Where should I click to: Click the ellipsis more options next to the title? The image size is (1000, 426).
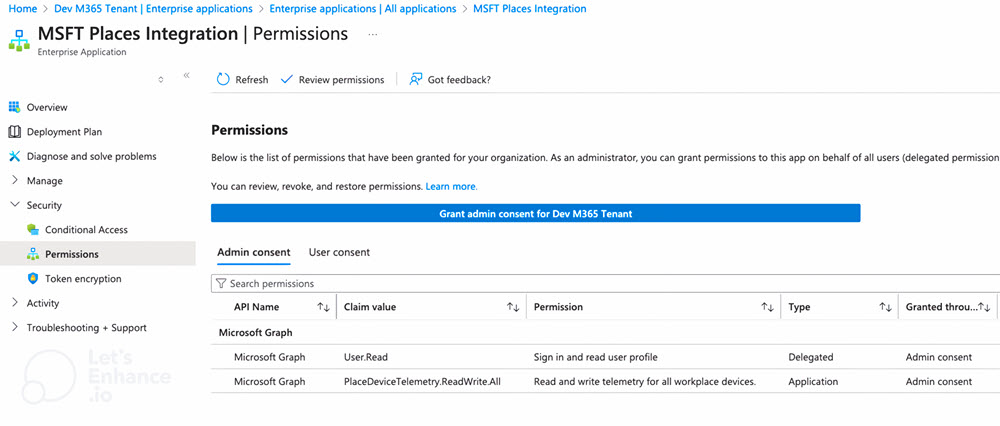(373, 34)
